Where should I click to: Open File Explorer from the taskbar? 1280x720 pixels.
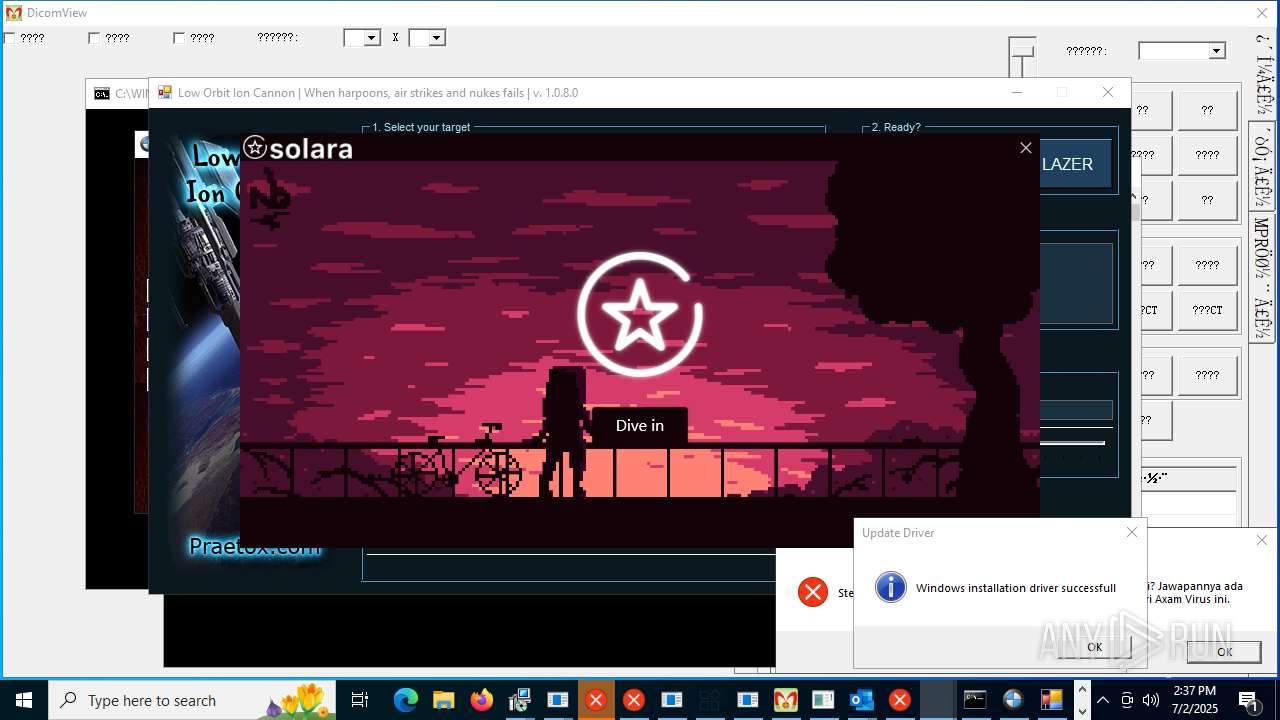pos(443,700)
